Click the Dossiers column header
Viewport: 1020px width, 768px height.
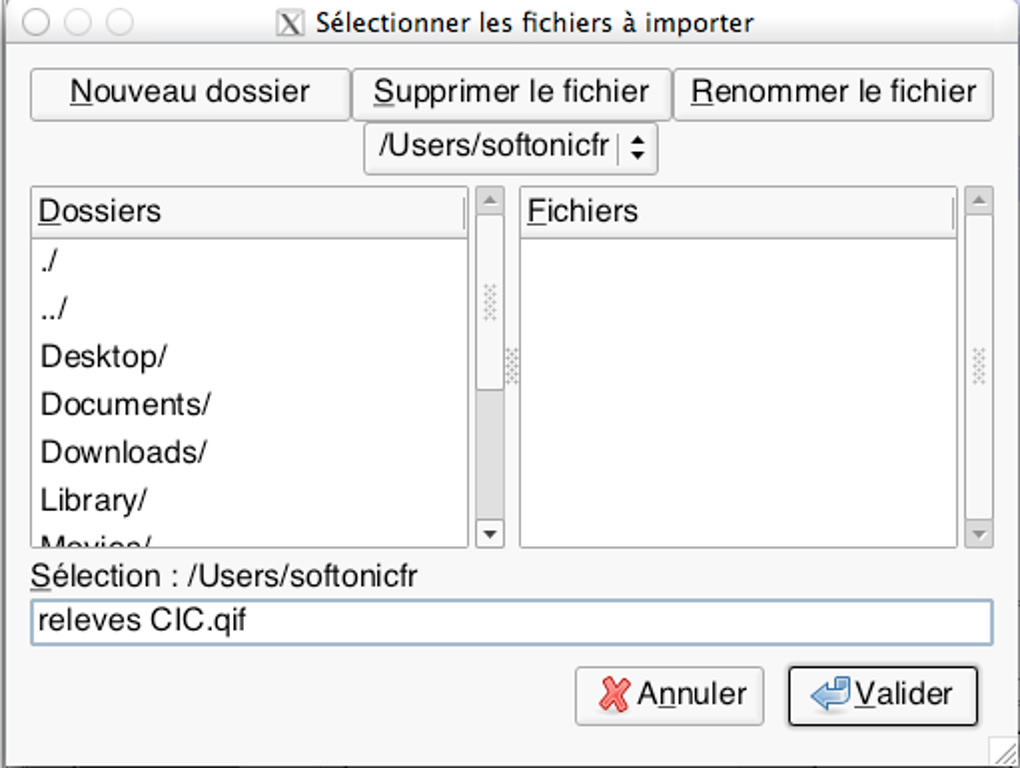[x=249, y=212]
